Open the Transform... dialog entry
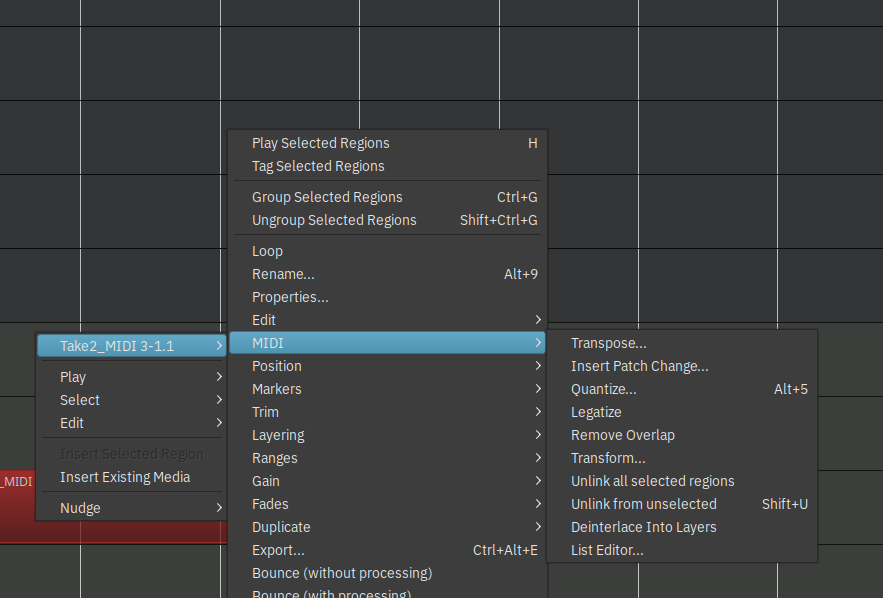The image size is (883, 598). click(608, 458)
